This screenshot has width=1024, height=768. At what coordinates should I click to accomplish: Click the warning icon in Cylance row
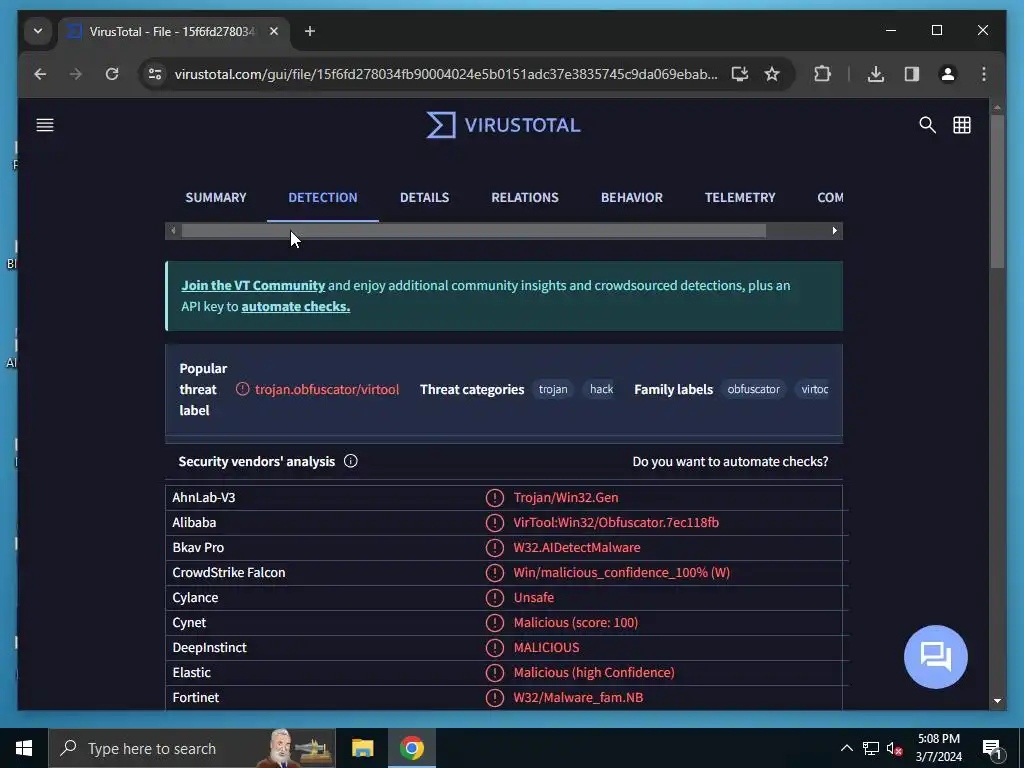point(494,598)
